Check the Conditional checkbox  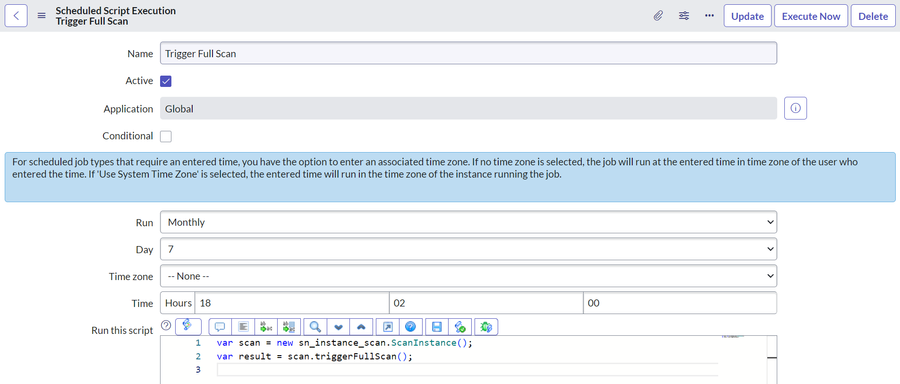coord(166,137)
